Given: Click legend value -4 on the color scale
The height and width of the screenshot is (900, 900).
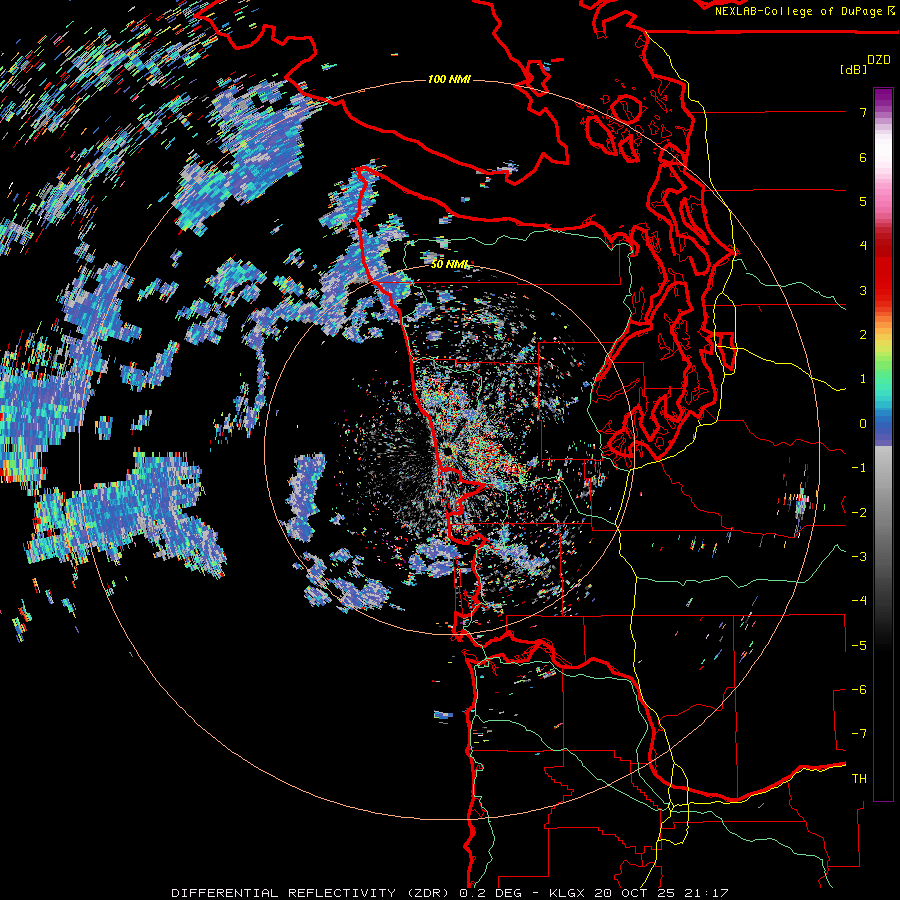Looking at the screenshot, I should pos(859,601).
